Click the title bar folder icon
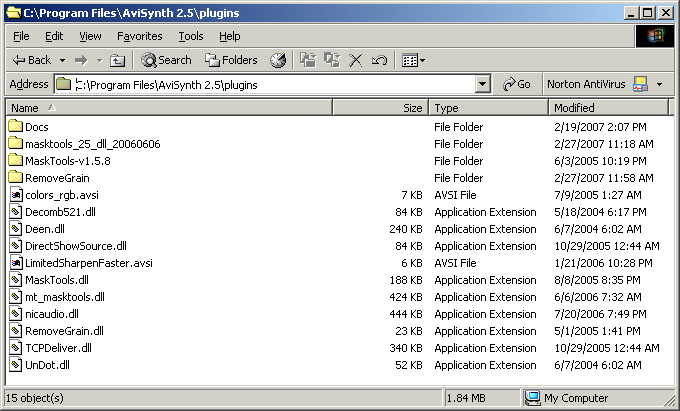This screenshot has width=680, height=411. point(13,13)
